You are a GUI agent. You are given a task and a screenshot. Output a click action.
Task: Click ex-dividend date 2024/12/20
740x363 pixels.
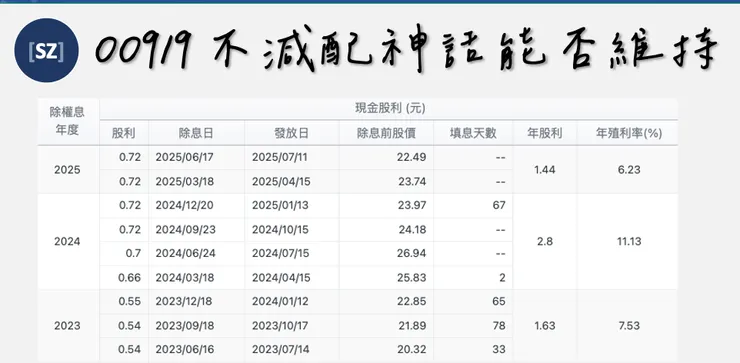click(x=185, y=205)
